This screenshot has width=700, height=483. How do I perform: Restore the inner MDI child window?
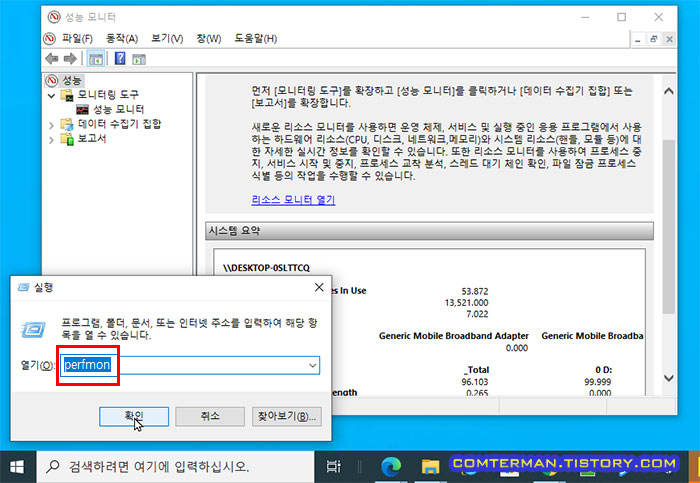coord(654,39)
